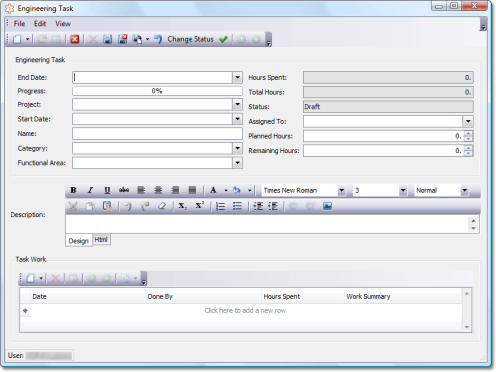This screenshot has height=372, width=496.
Task: Justify description text
Action: (192, 190)
